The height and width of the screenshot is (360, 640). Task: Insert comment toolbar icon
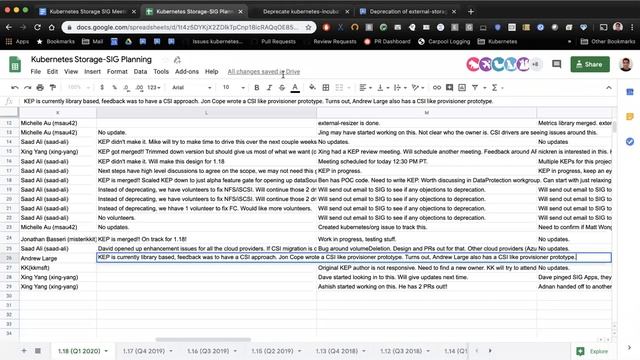coord(449,87)
